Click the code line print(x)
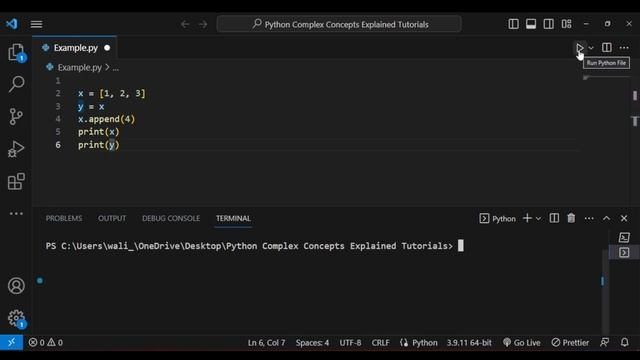This screenshot has height=360, width=640. point(99,132)
